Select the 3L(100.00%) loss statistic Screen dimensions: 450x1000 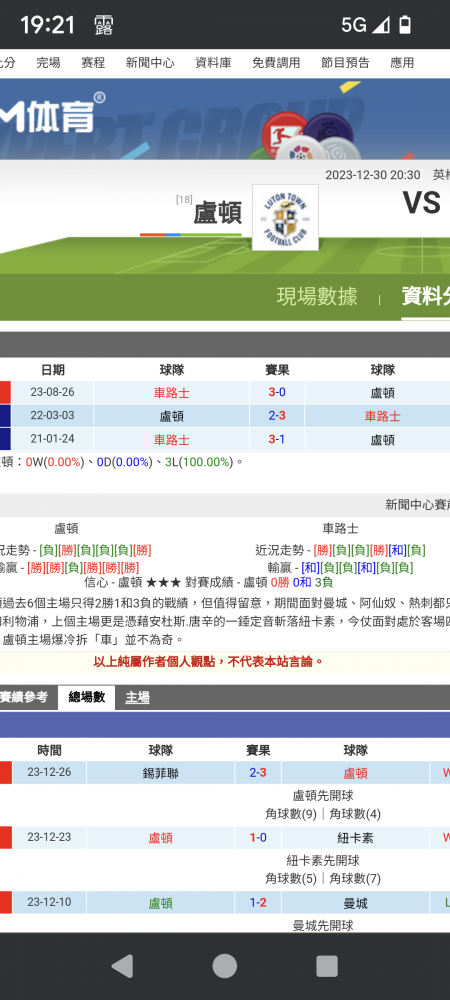199,462
